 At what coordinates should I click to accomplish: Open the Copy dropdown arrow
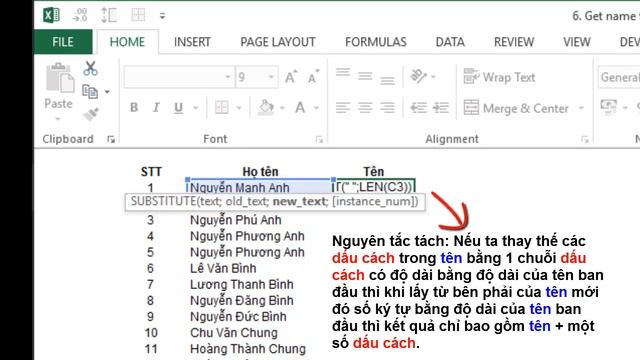pos(107,92)
